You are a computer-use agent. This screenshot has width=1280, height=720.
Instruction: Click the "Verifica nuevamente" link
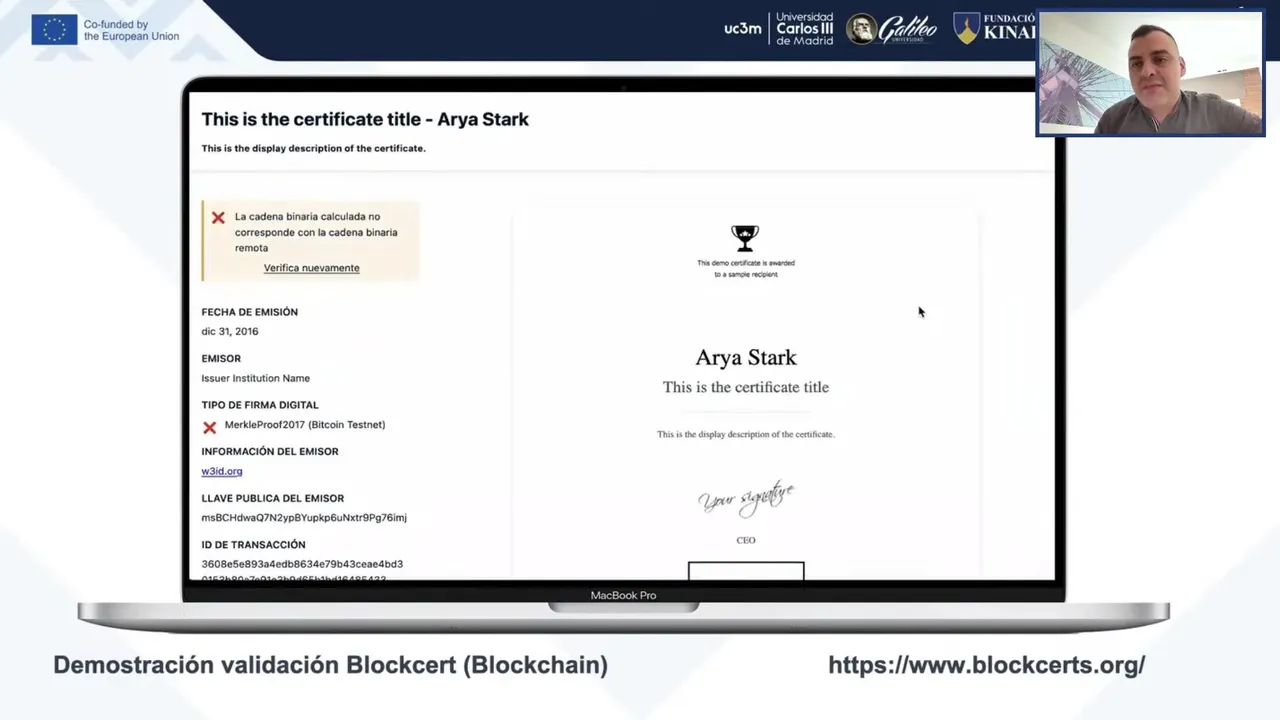click(x=311, y=268)
